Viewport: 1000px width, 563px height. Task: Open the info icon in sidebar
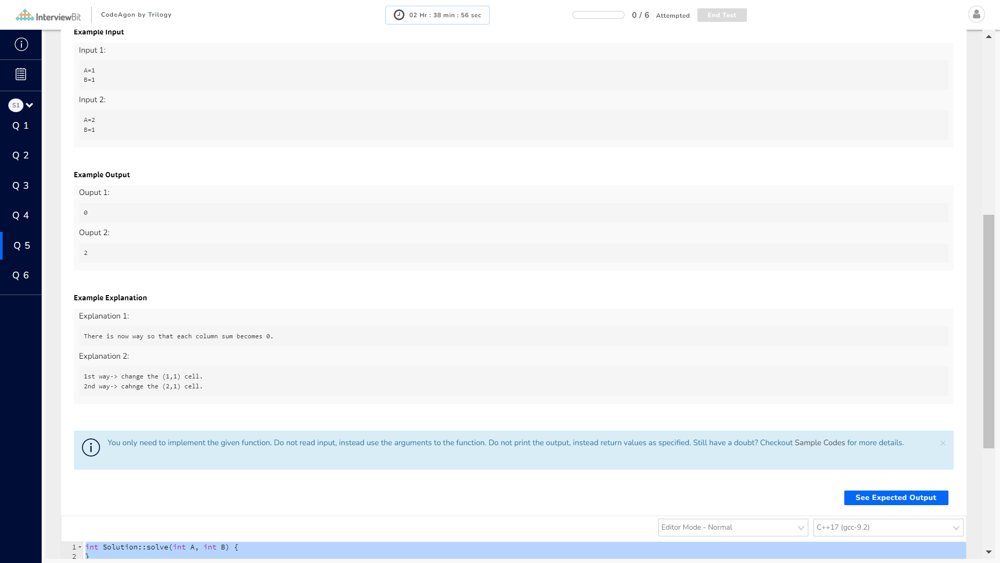pyautogui.click(x=21, y=44)
